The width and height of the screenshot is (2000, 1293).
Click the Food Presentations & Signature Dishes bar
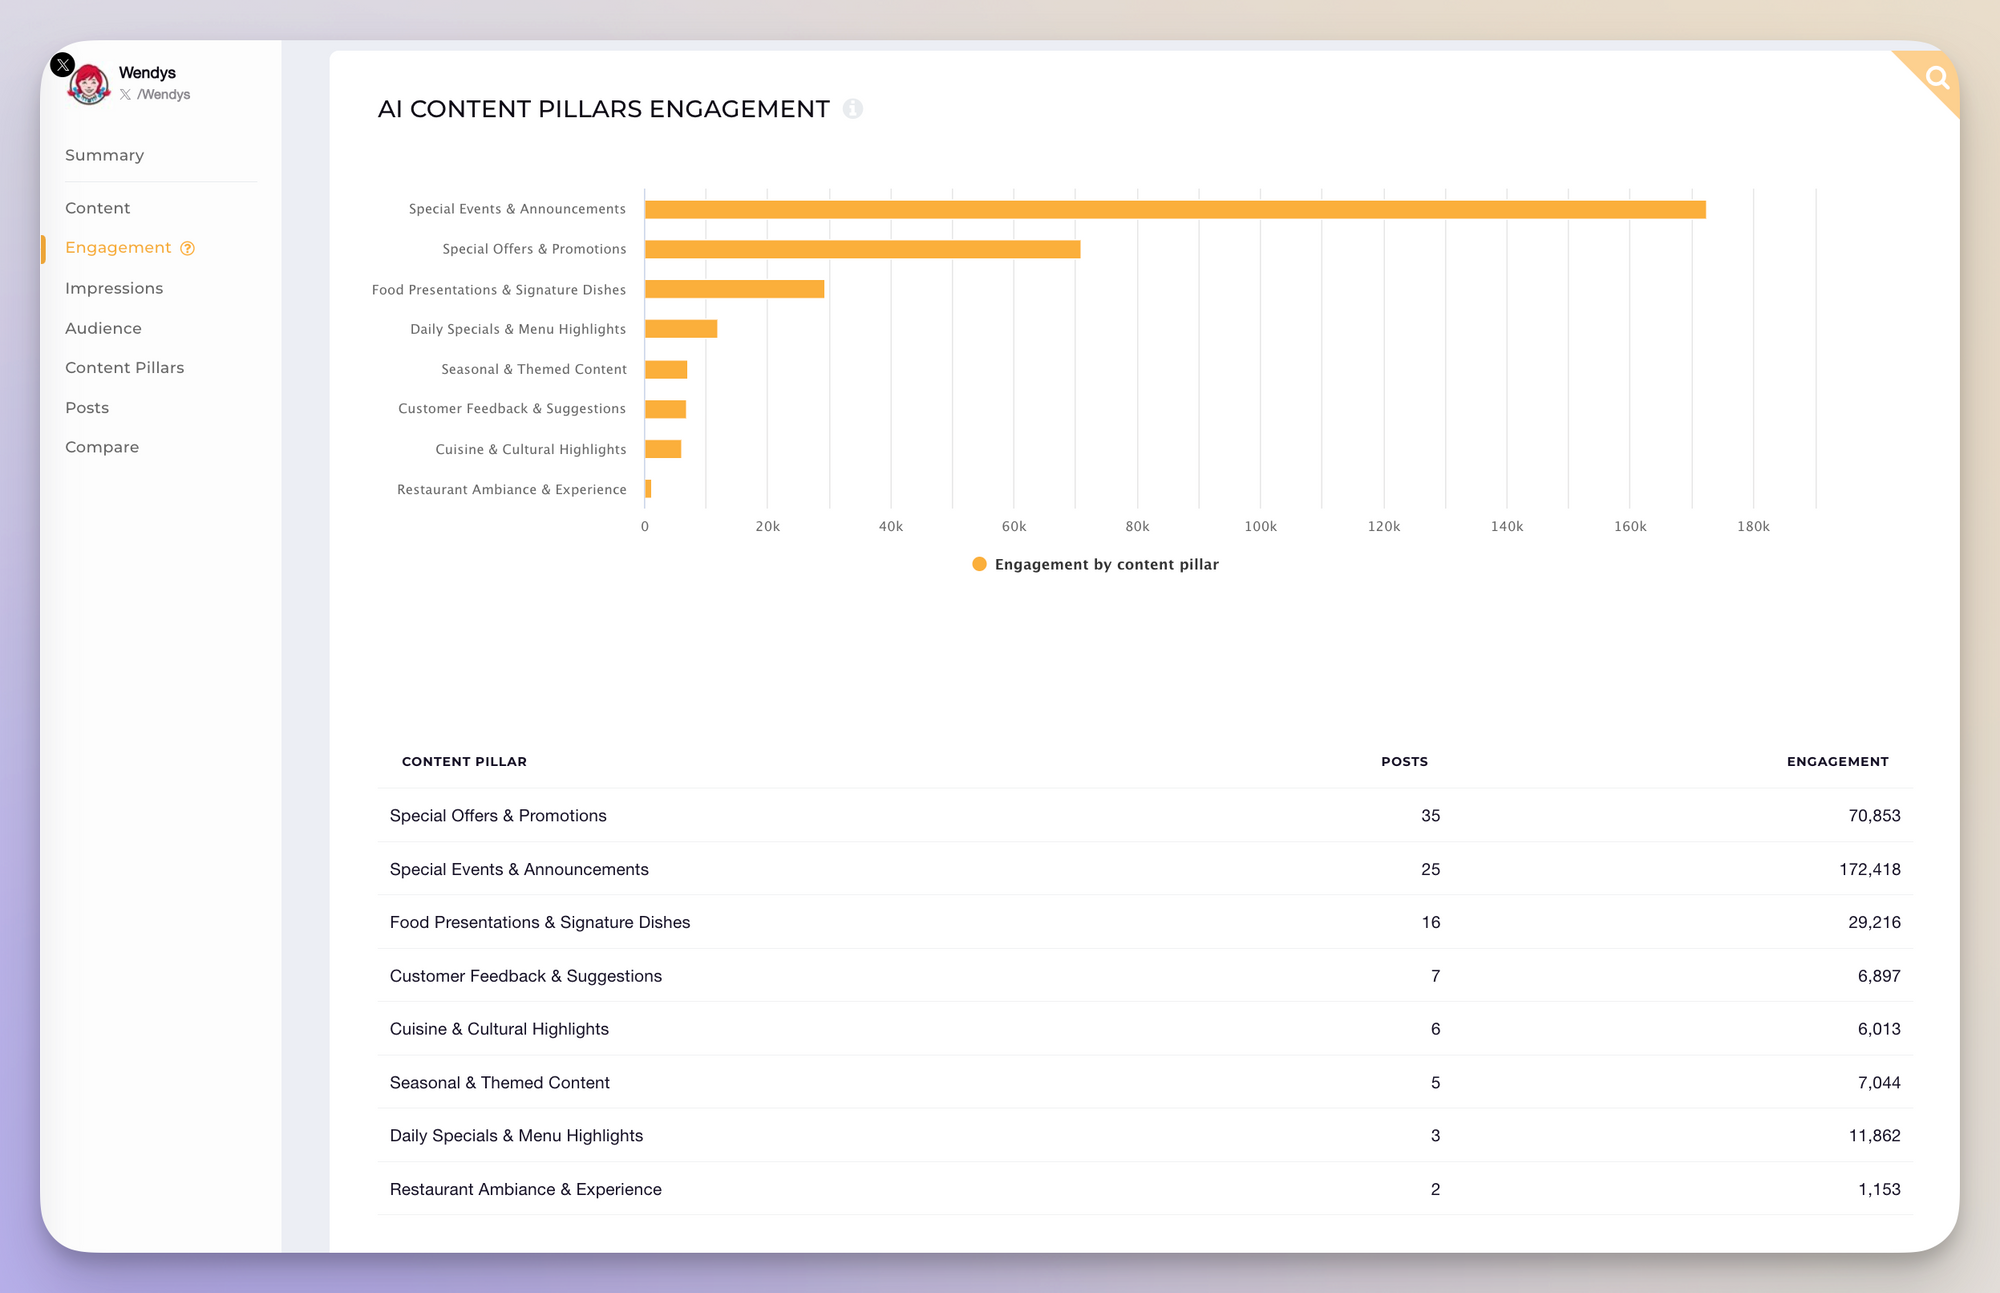pyautogui.click(x=735, y=289)
